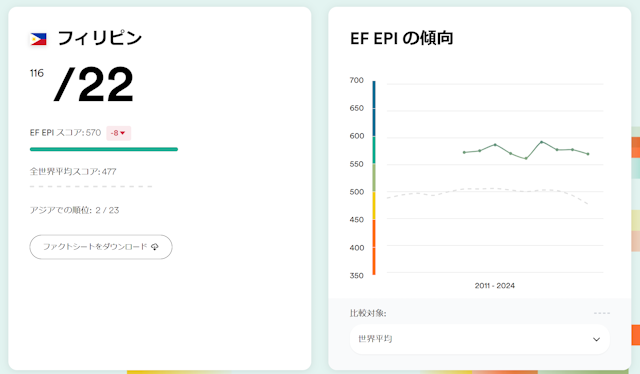
Task: Click the first data point of green trend line
Action: (464, 152)
